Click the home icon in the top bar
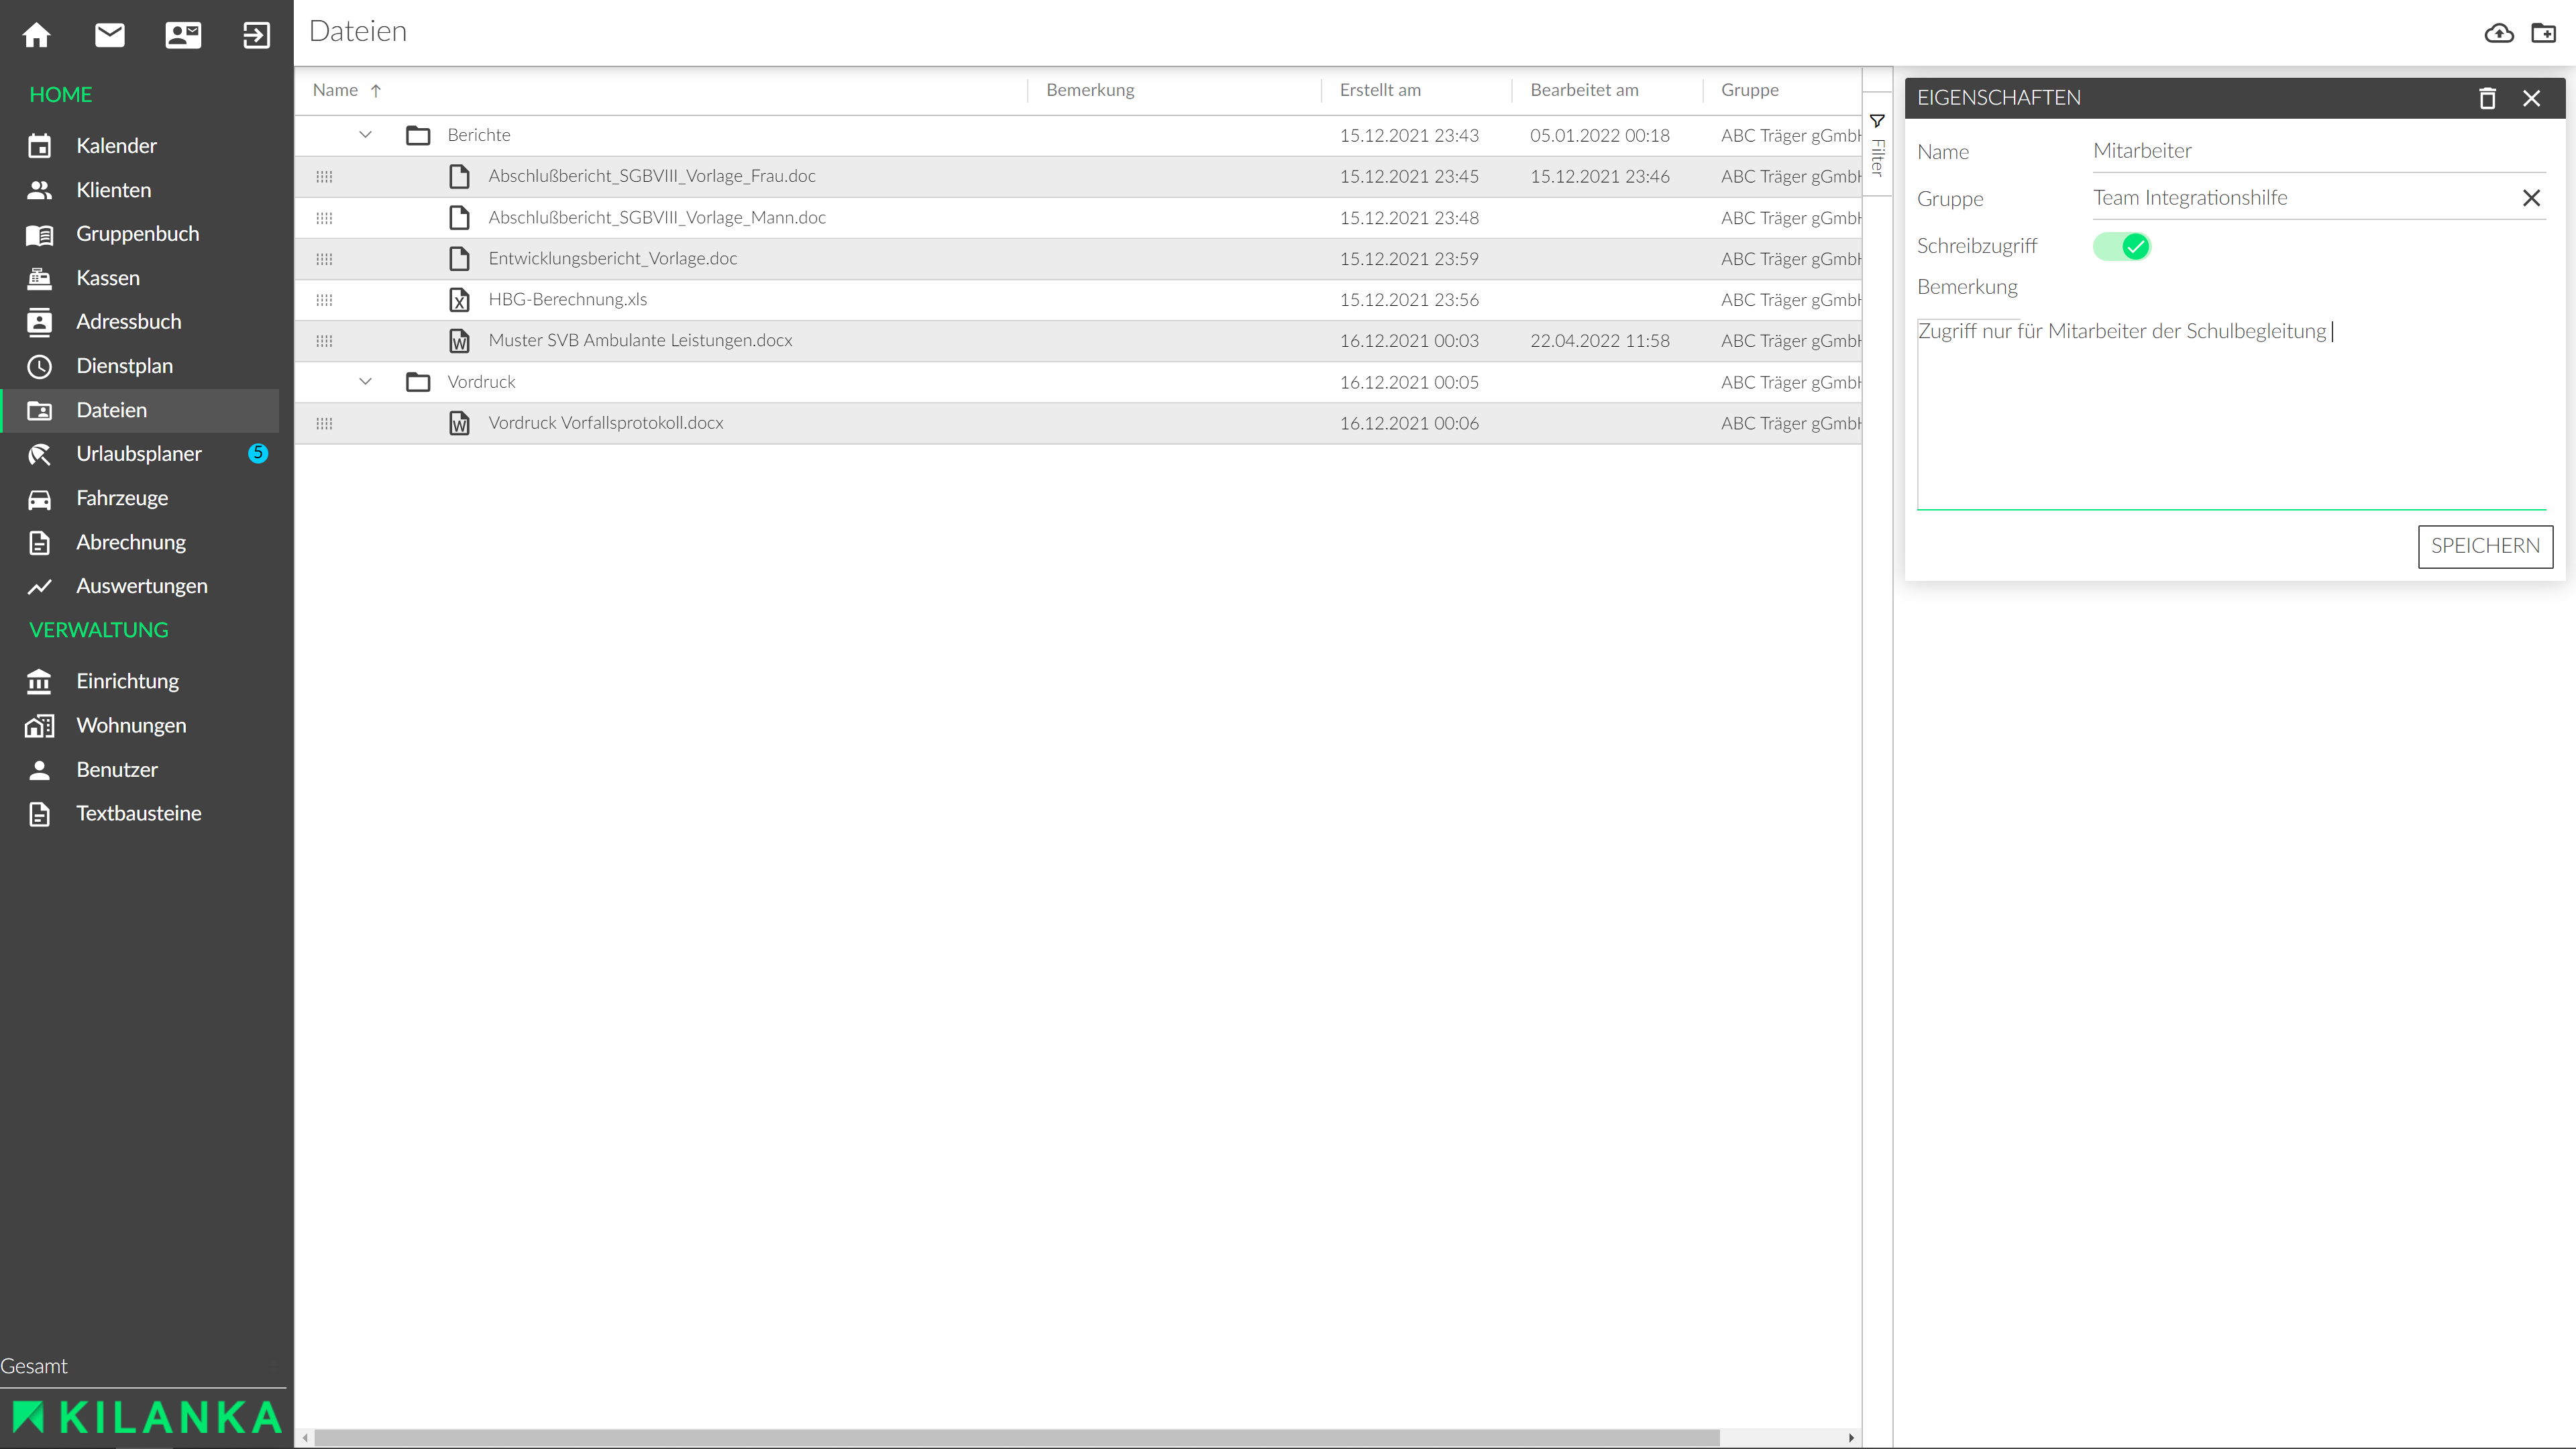Viewport: 2576px width, 1449px height. pos(37,35)
